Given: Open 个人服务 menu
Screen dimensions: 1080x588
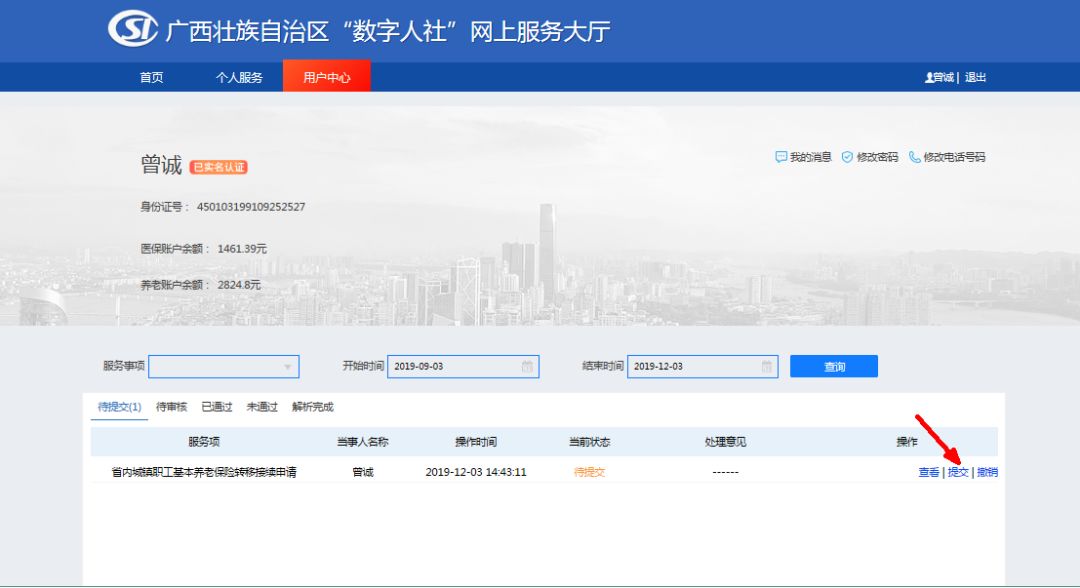Looking at the screenshot, I should (x=239, y=77).
